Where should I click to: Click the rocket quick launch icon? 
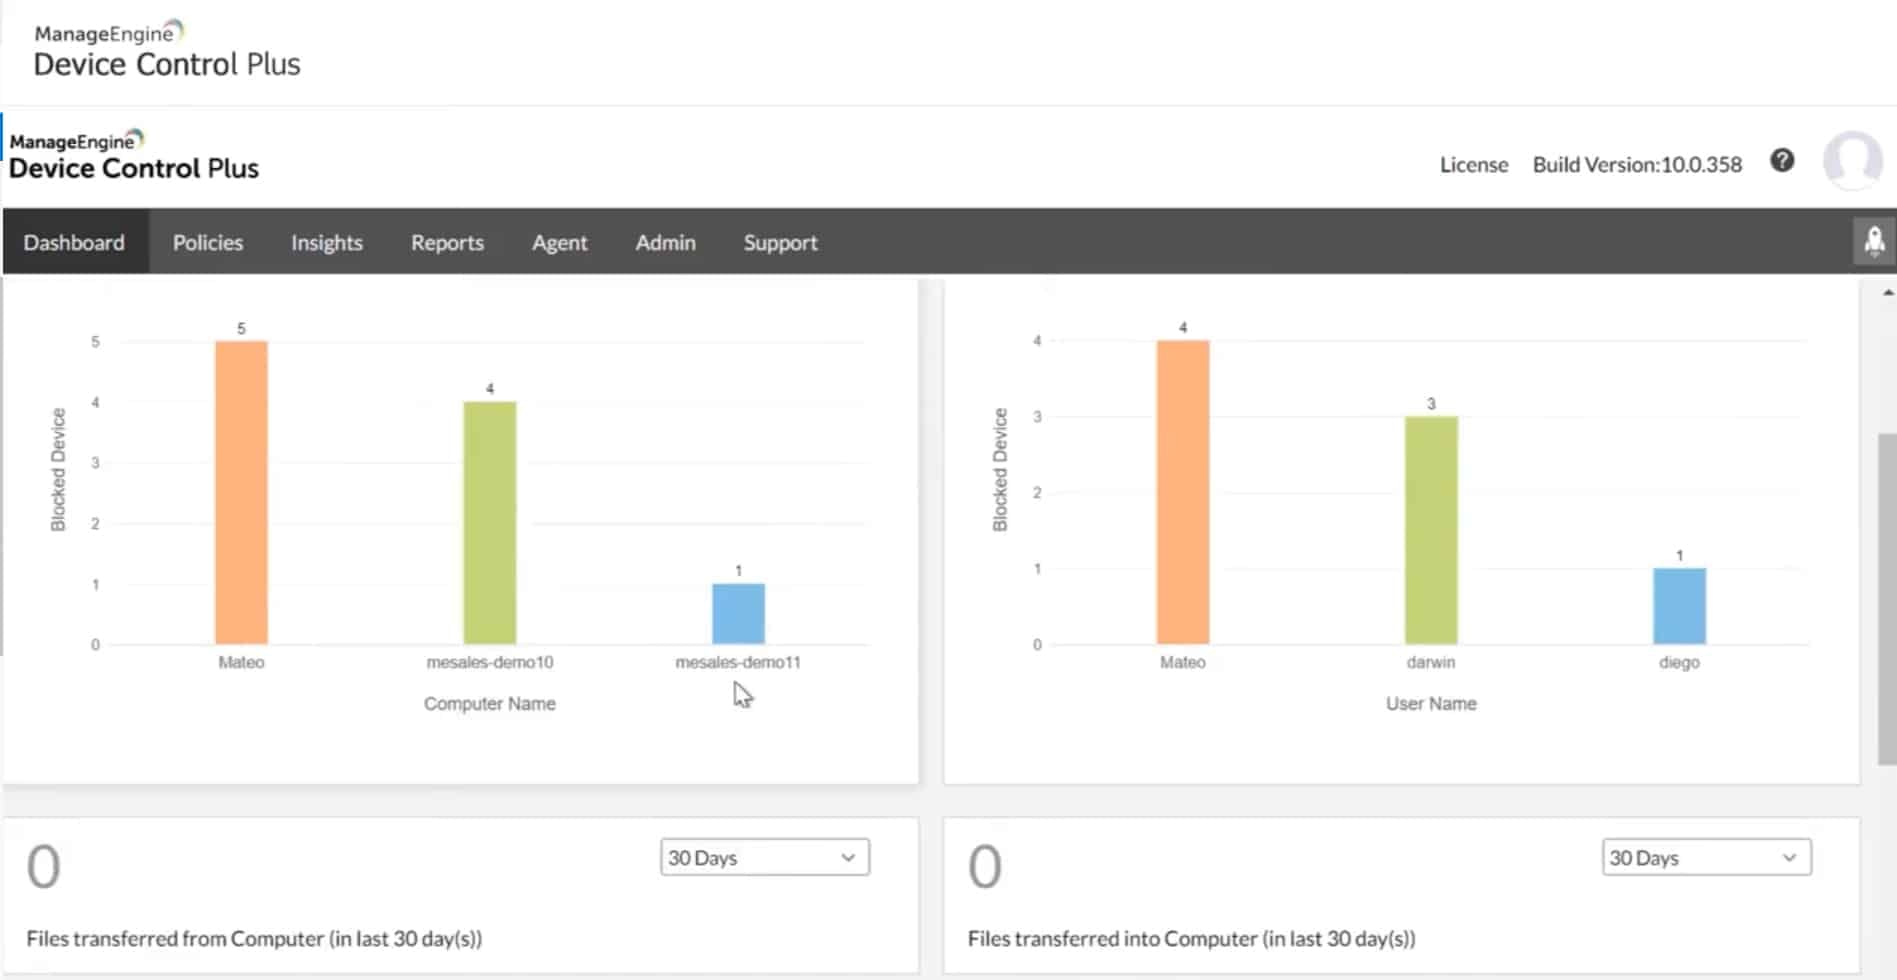tap(1874, 241)
